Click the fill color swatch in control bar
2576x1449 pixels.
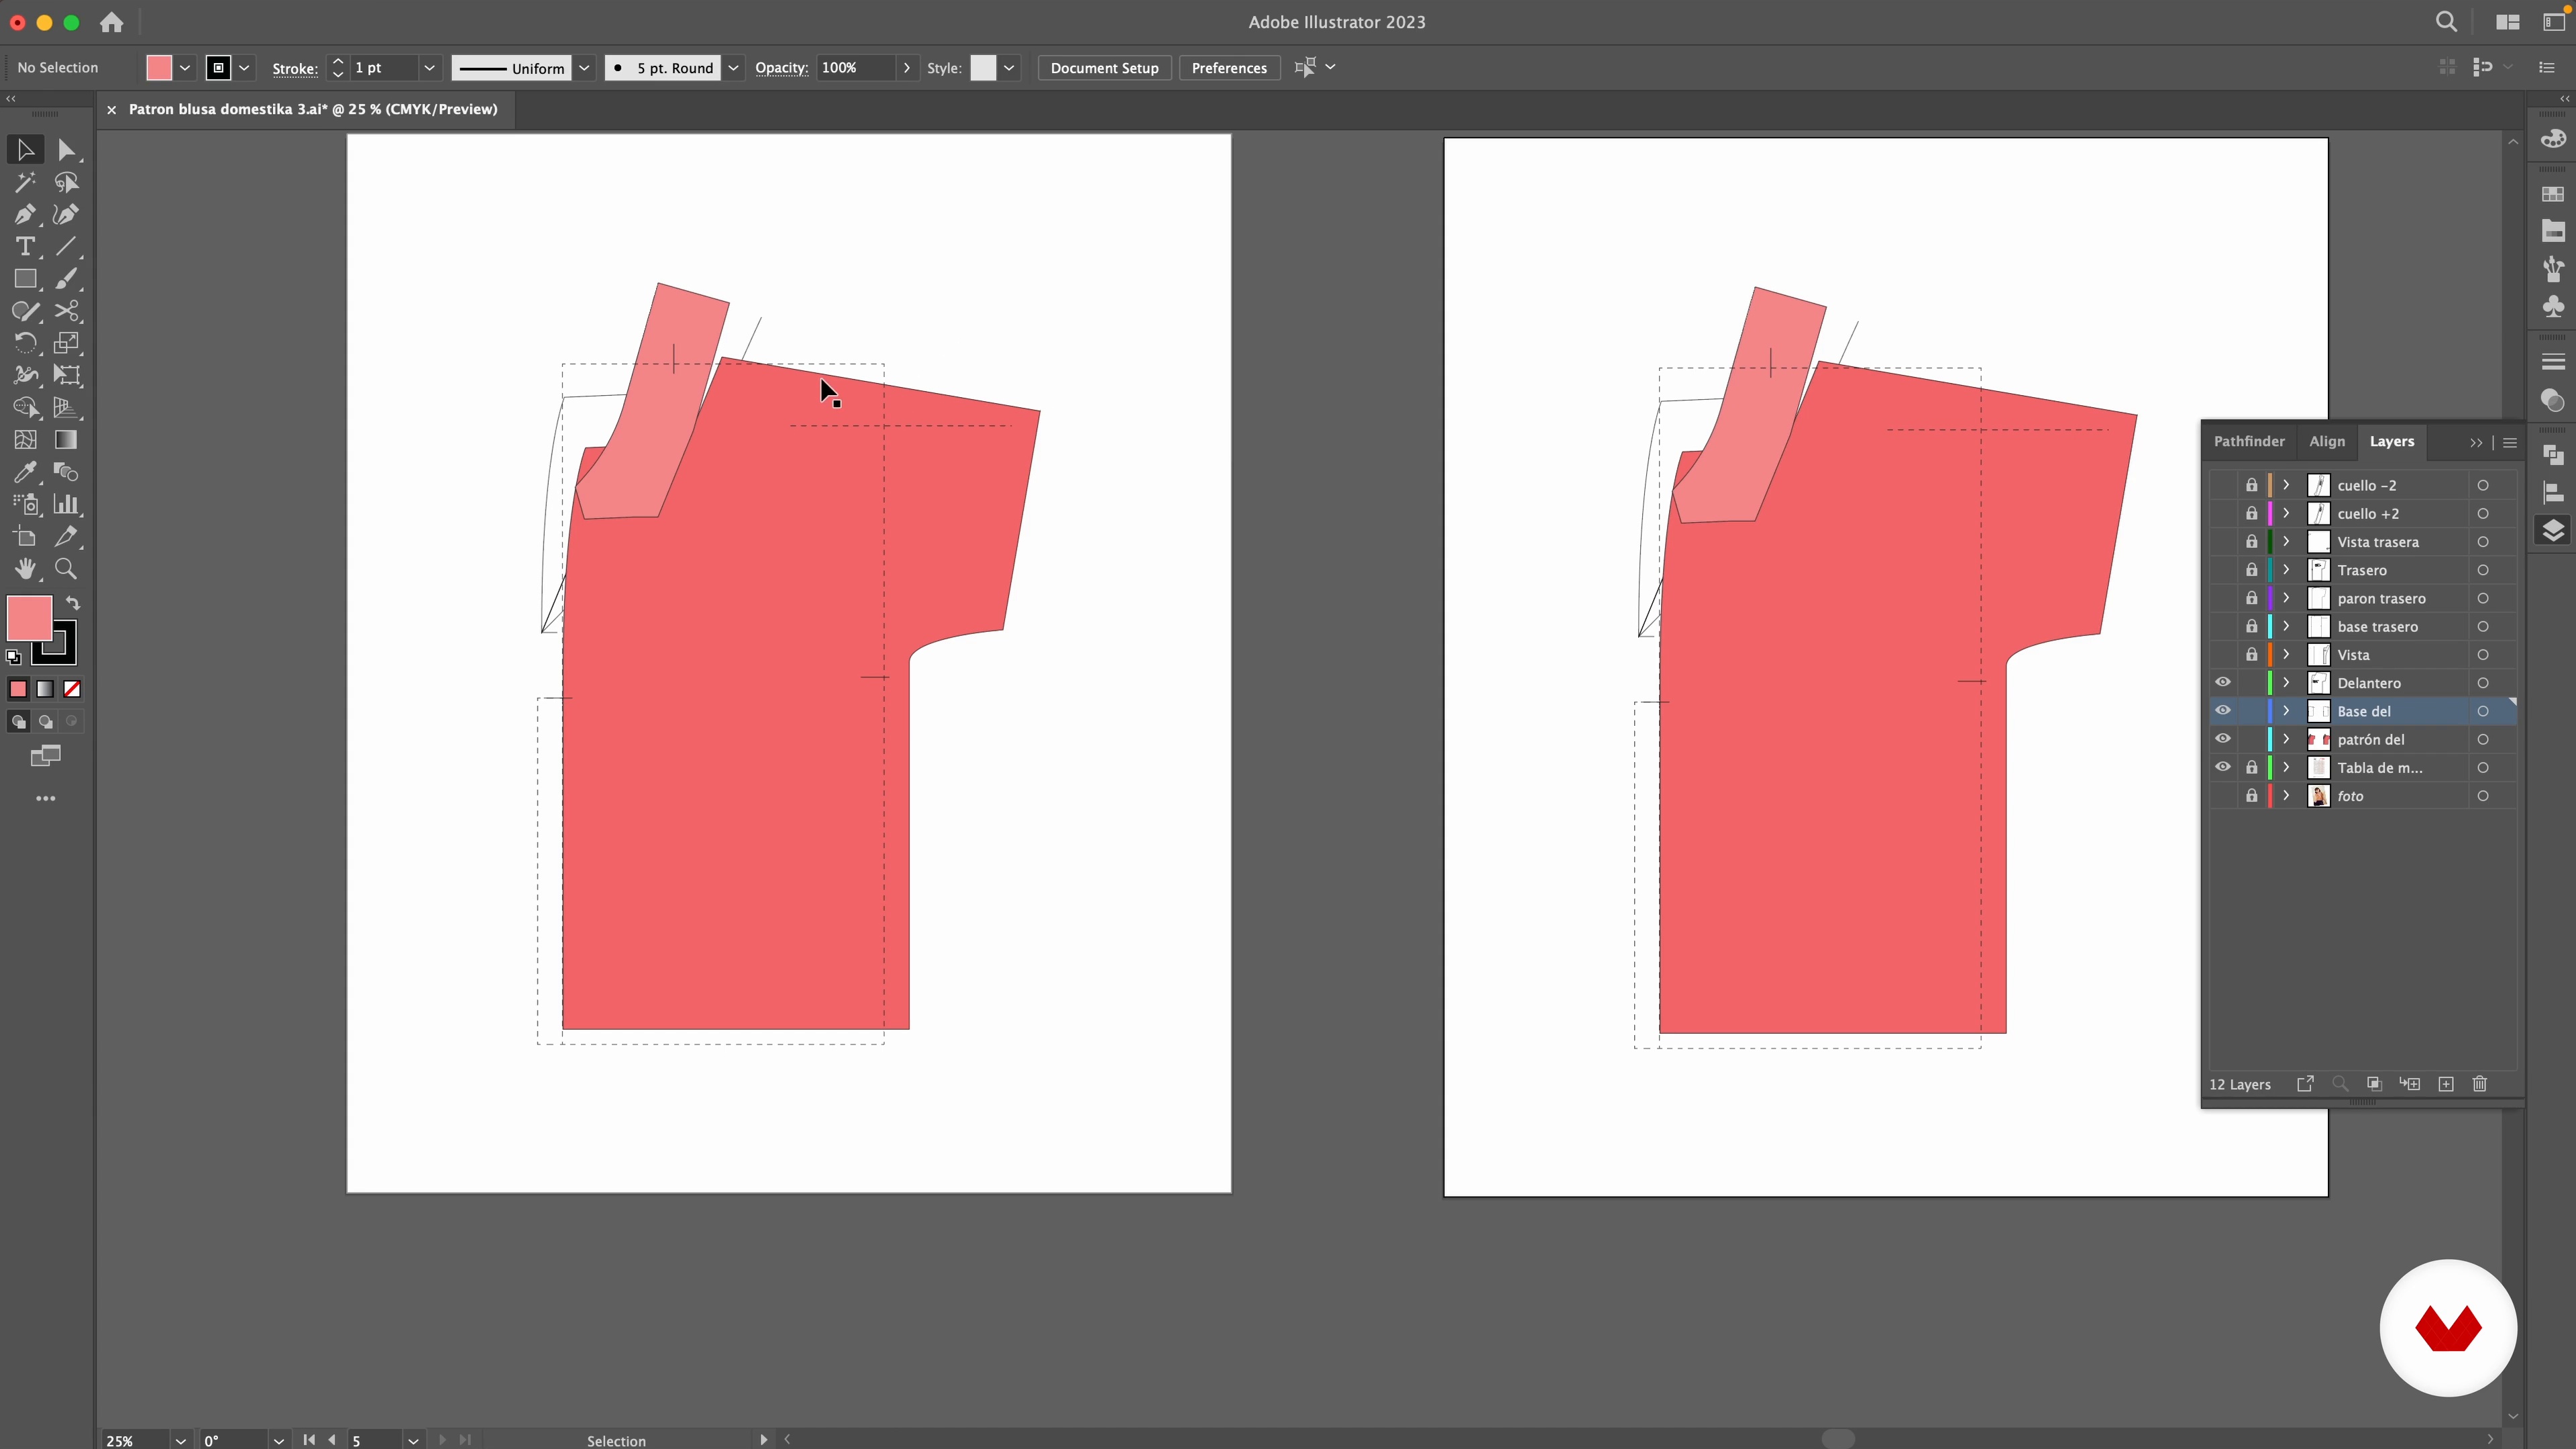[159, 68]
